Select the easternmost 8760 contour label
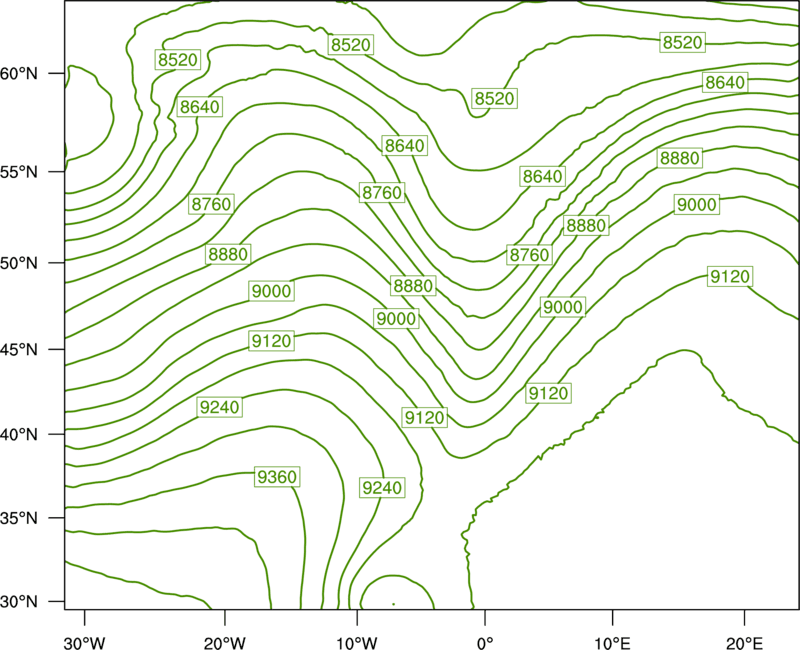The image size is (800, 650). tap(530, 255)
